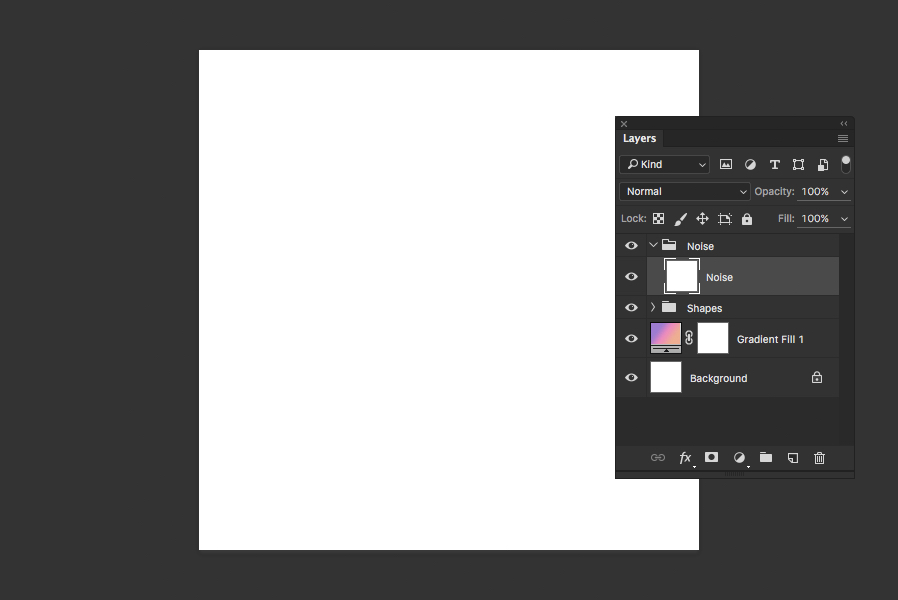Open the Layers panel menu

842,139
